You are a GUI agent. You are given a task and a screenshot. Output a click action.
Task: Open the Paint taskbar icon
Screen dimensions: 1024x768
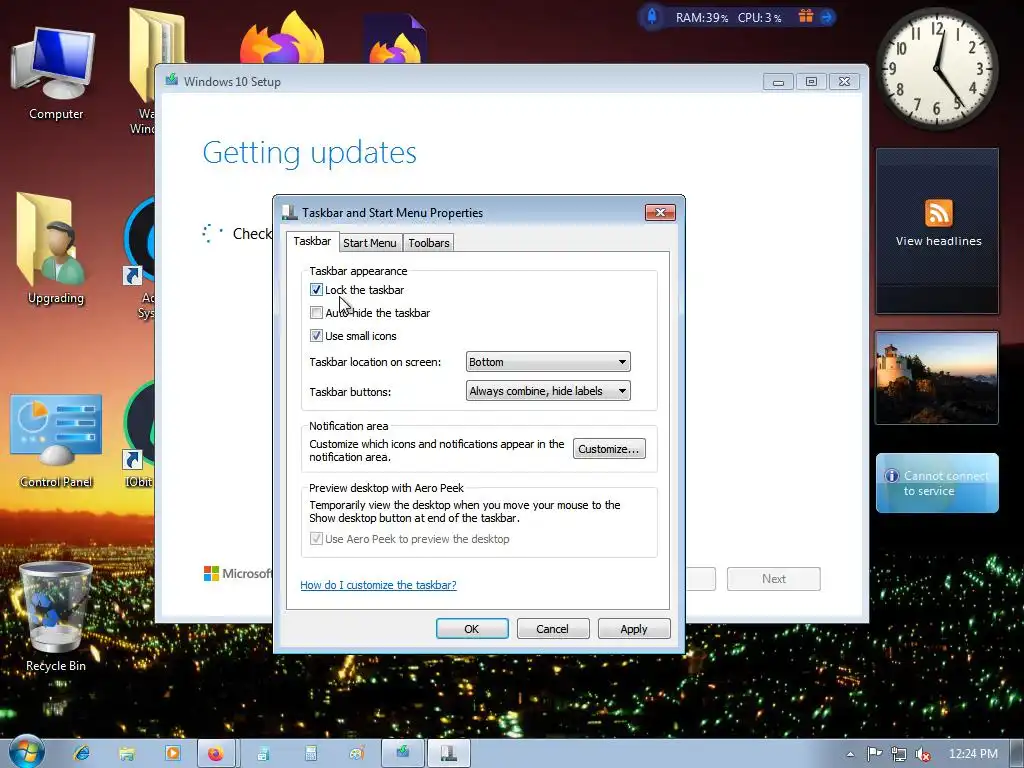(357, 754)
